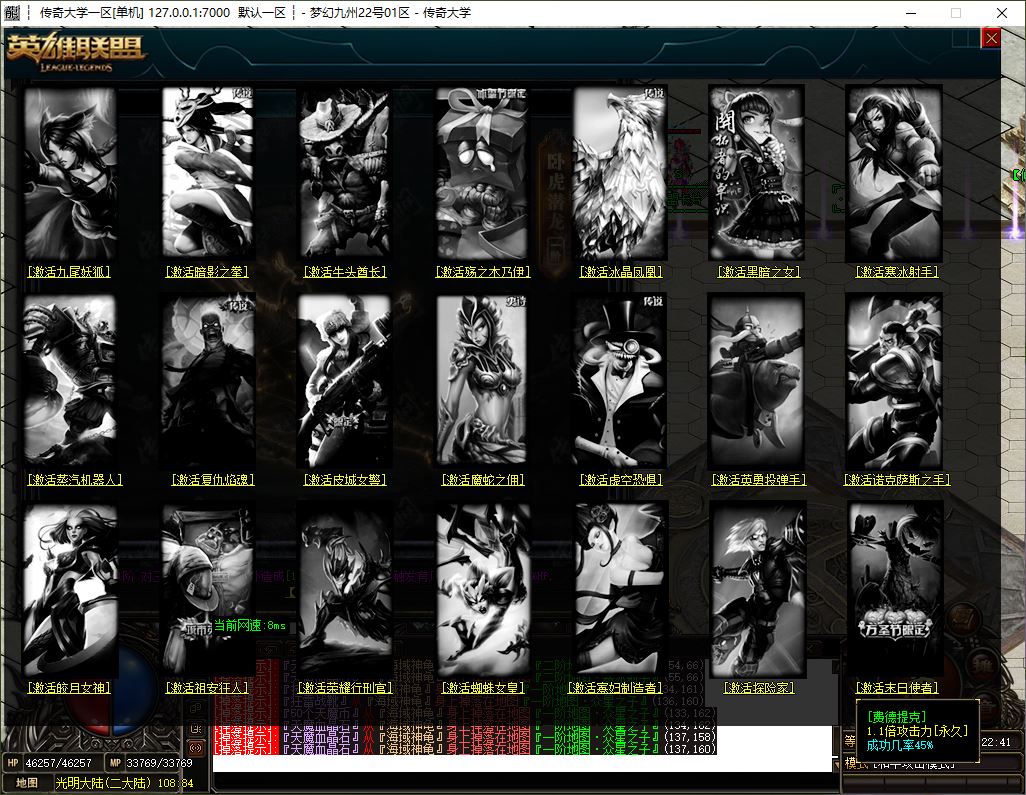Click the [激活蒸汽机器人] link

(75, 480)
